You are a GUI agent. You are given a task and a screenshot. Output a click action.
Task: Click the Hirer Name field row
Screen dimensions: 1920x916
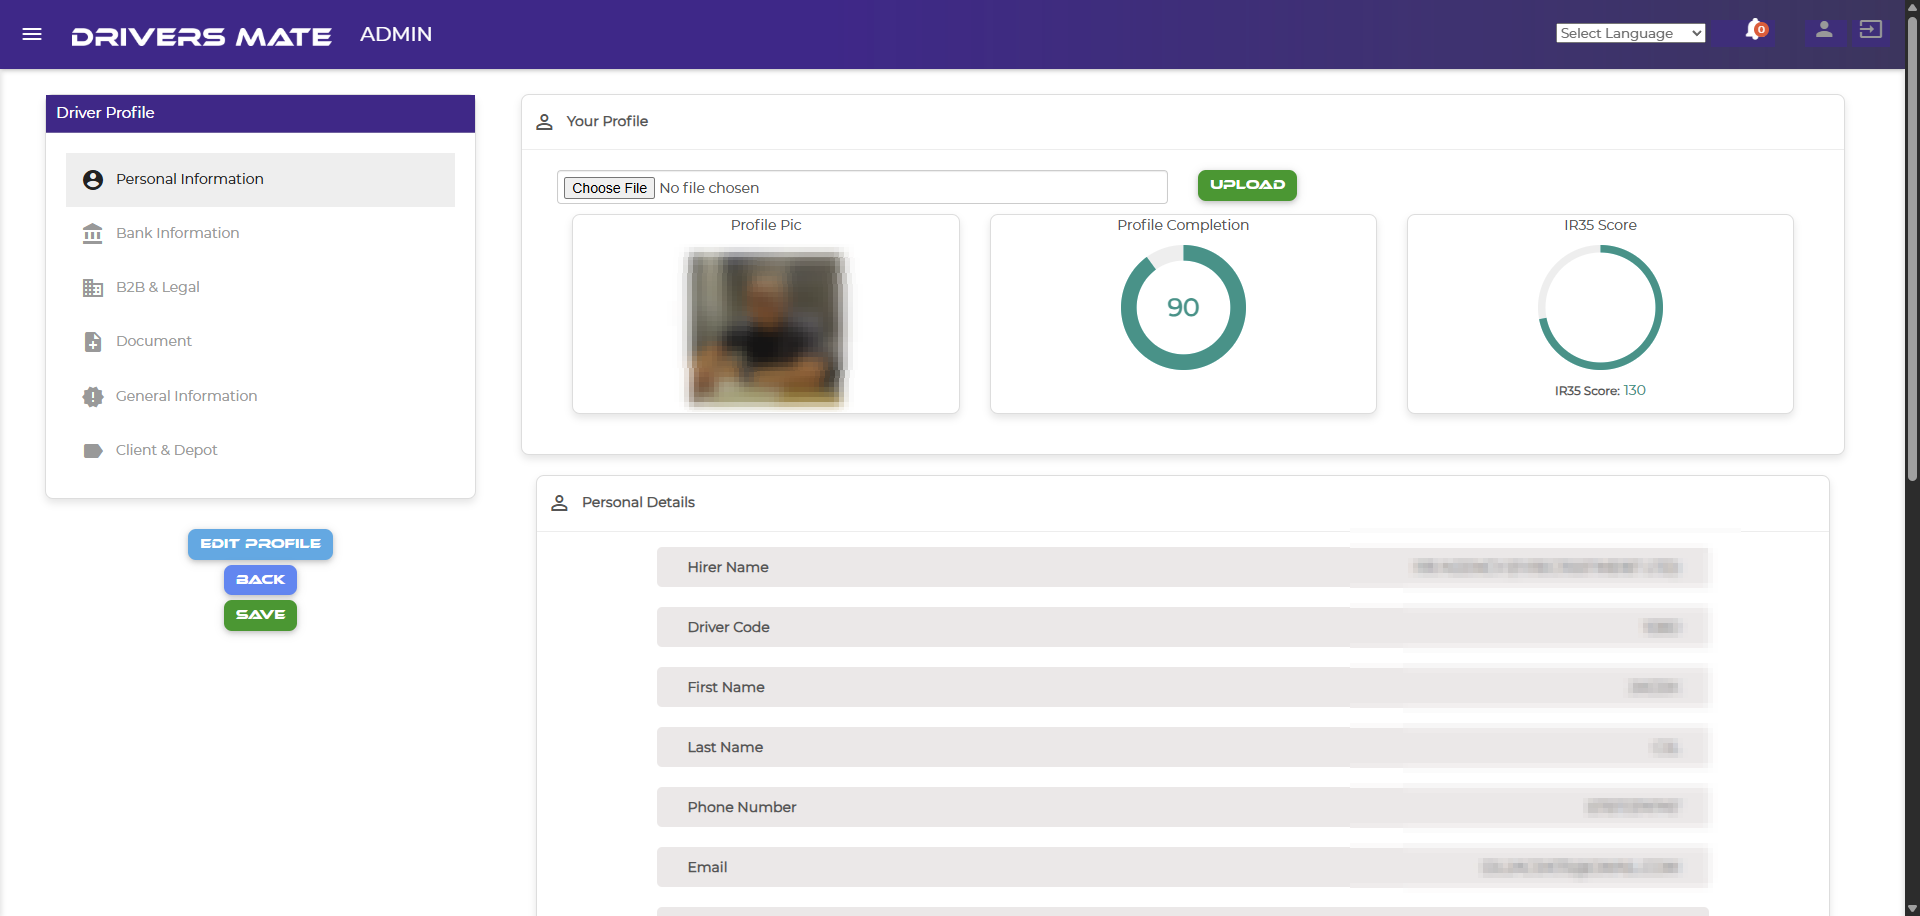(x=1183, y=567)
